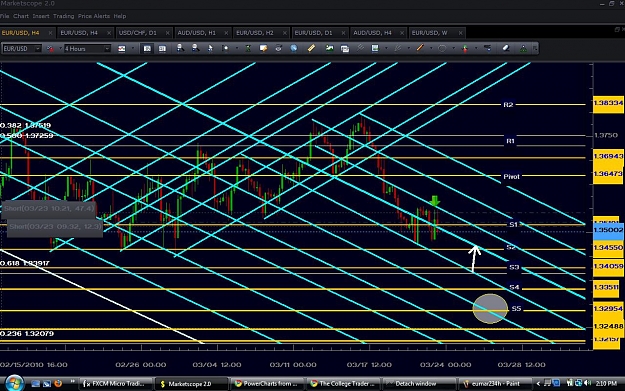
Task: Open the Chart menu
Action: (21, 16)
